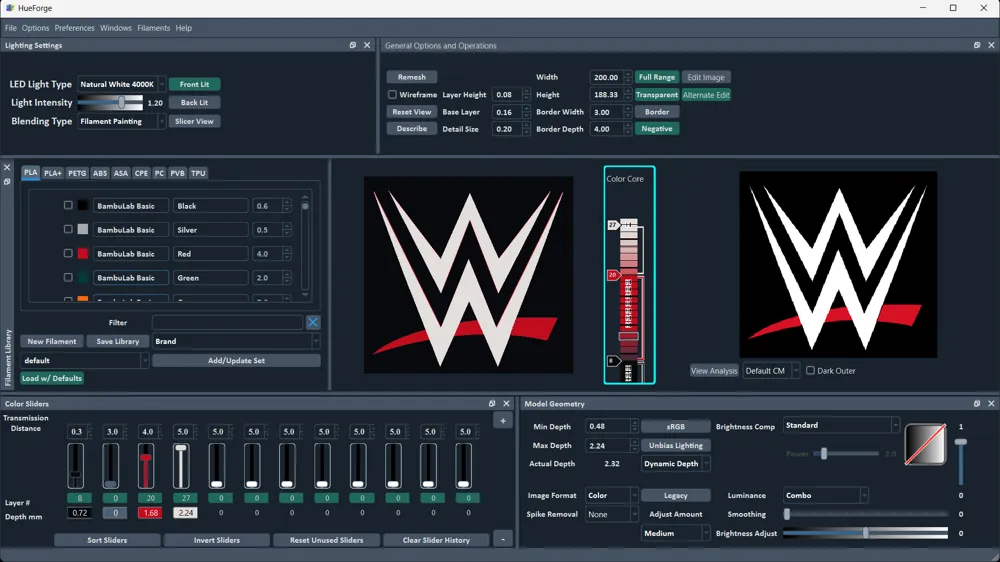Open the Options menu
The height and width of the screenshot is (562, 1000).
(35, 28)
